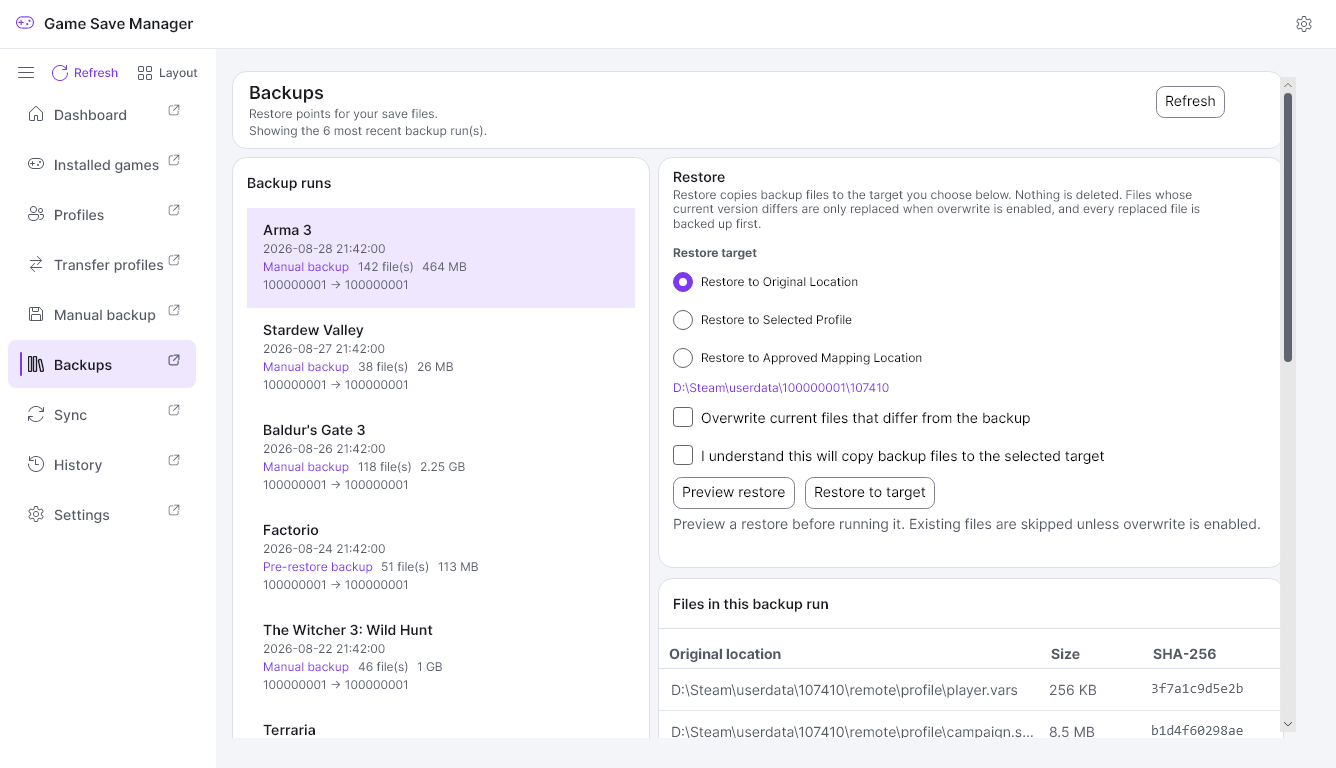
Task: Select the Terraria backup run
Action: (x=441, y=724)
